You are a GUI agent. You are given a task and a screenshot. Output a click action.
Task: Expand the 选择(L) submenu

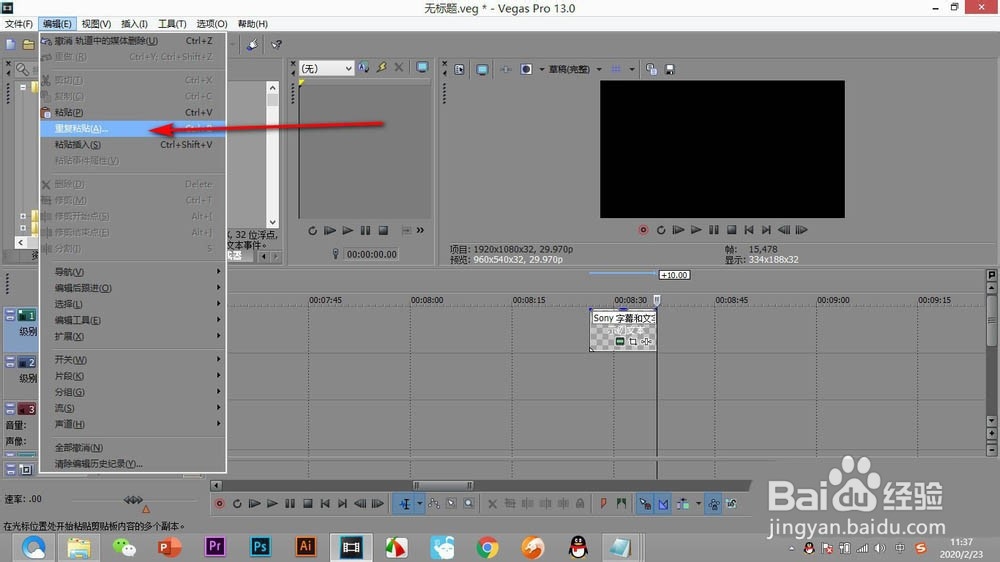click(x=133, y=304)
